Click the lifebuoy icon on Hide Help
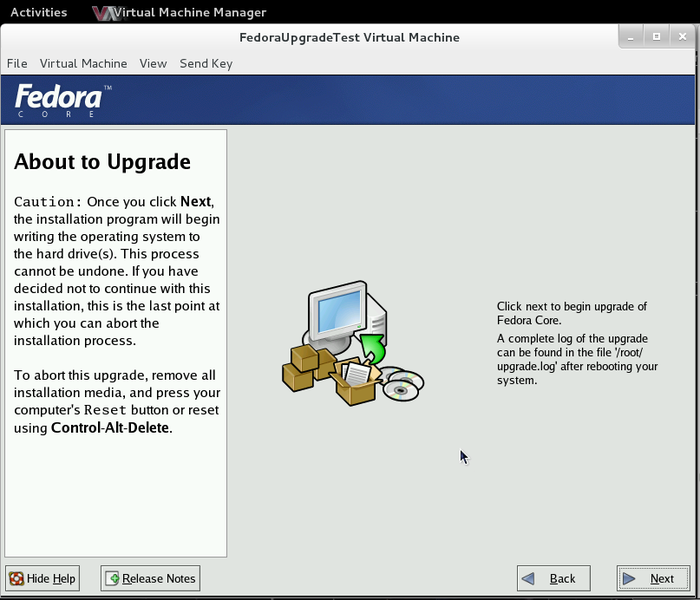This screenshot has width=700, height=600. click(17, 578)
